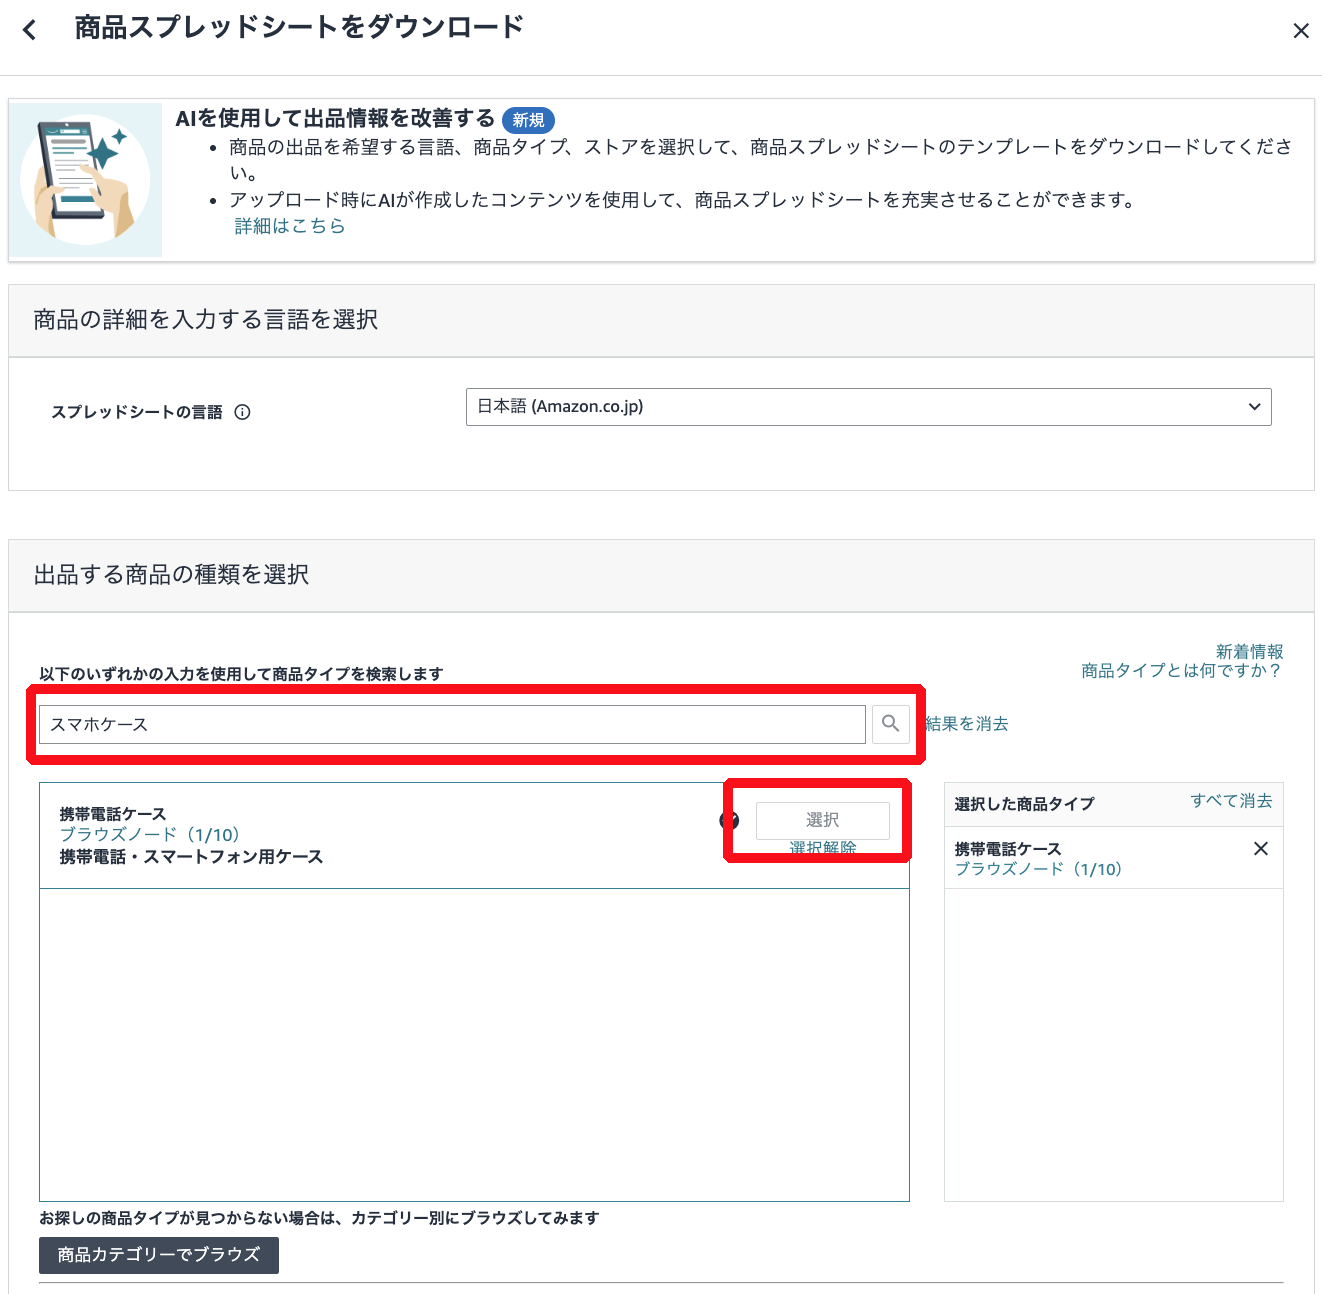This screenshot has width=1322, height=1294.
Task: Open the 新着情報 link
Action: click(x=1249, y=651)
